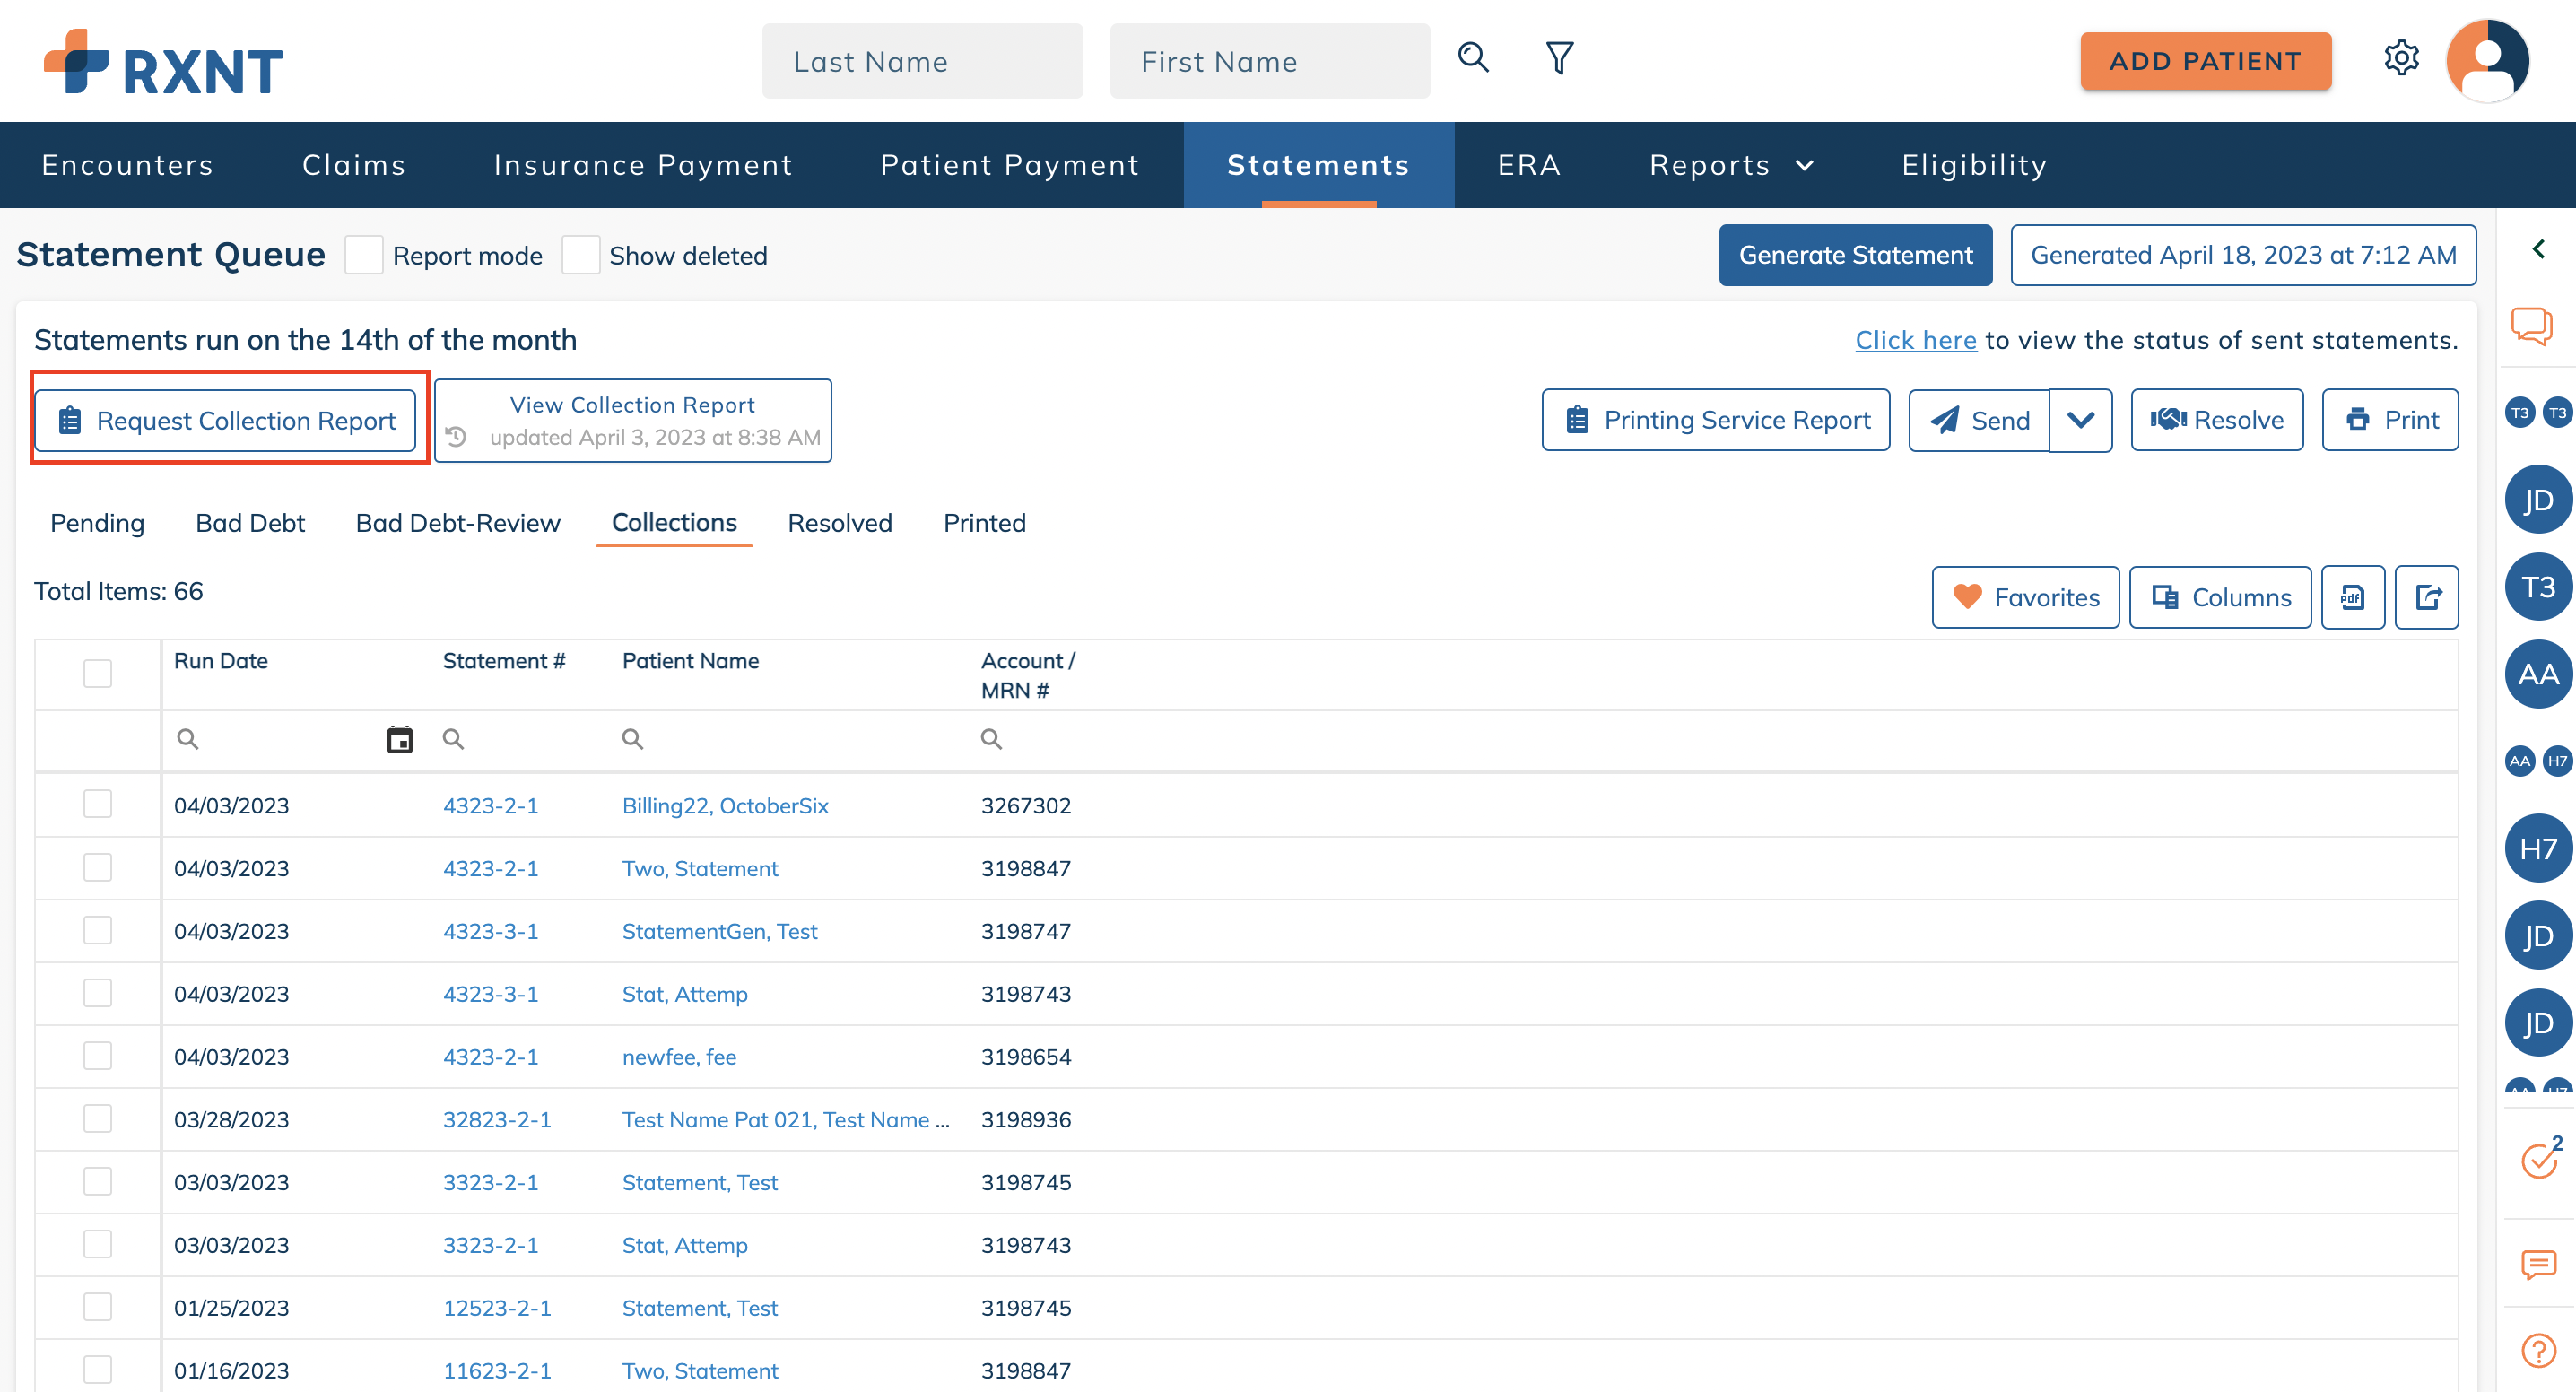Enable the Report mode checkbox
The height and width of the screenshot is (1392, 2576).
click(x=364, y=254)
